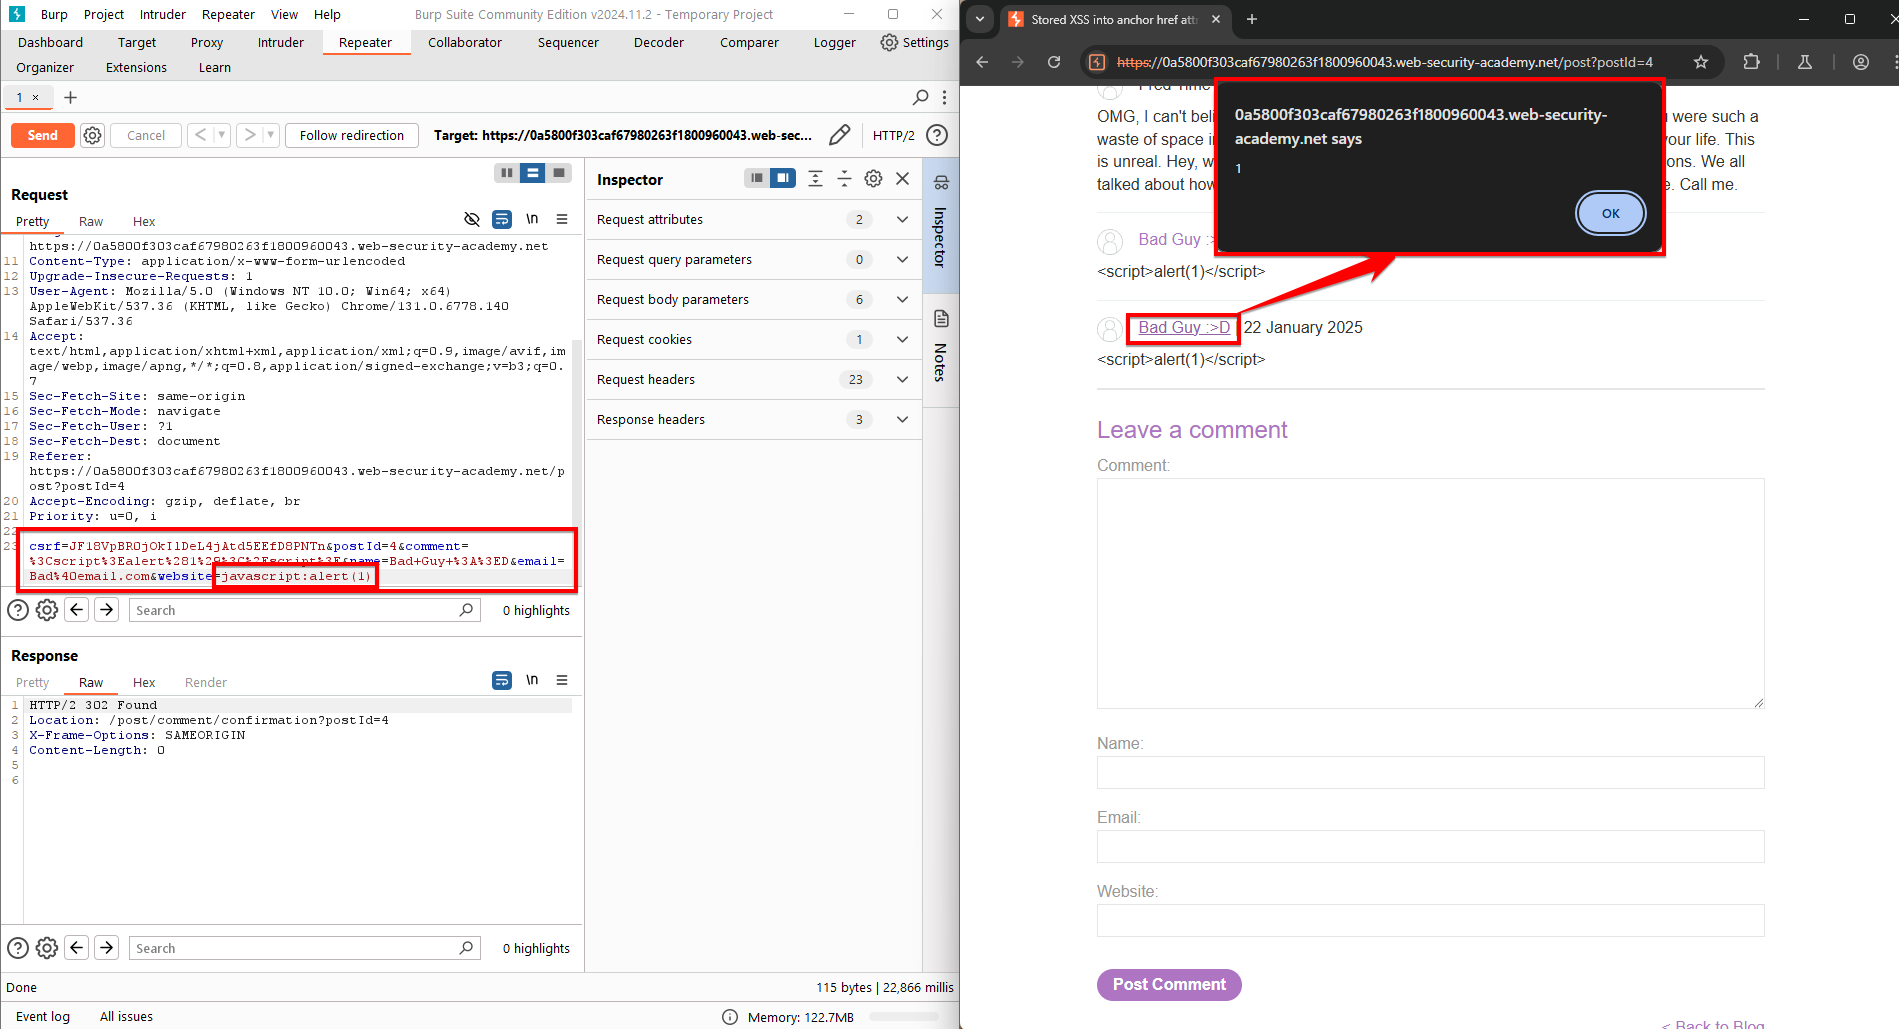Switch request view to Raw
Screen dimensions: 1899x1029
[x=91, y=221]
